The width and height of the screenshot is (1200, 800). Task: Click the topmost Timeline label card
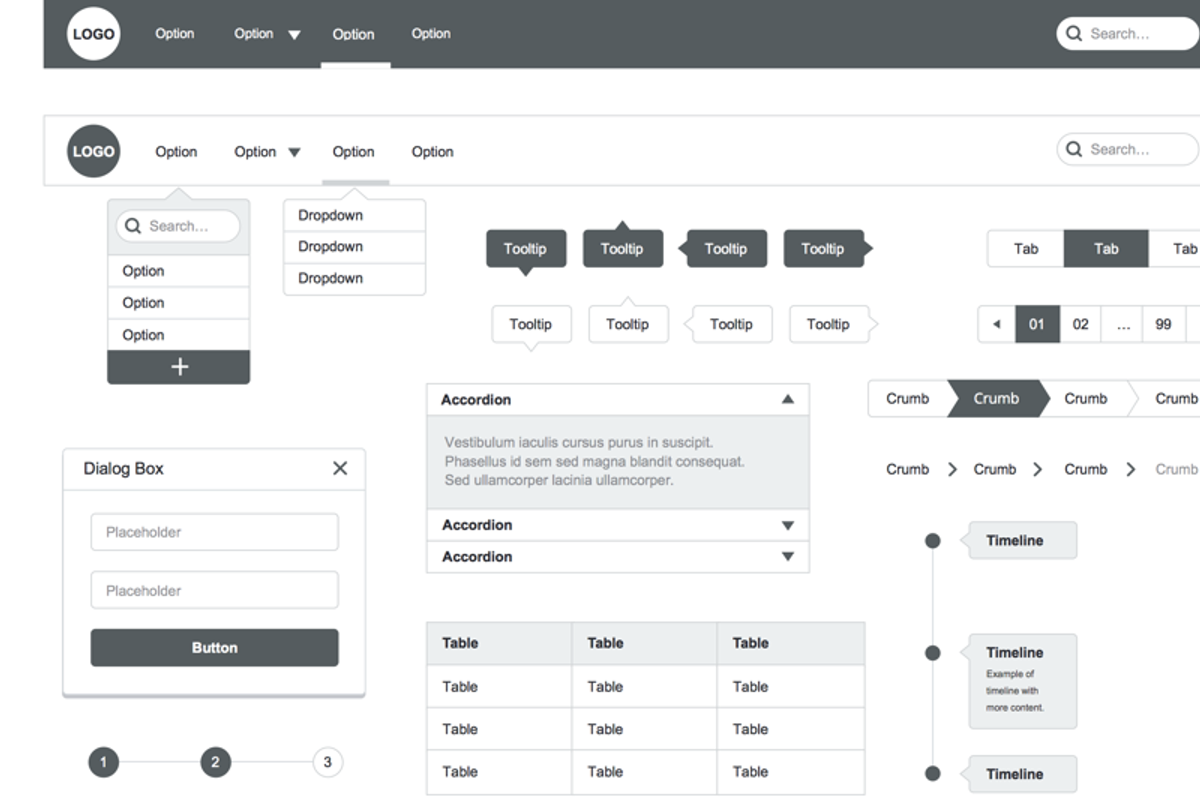(x=1020, y=541)
